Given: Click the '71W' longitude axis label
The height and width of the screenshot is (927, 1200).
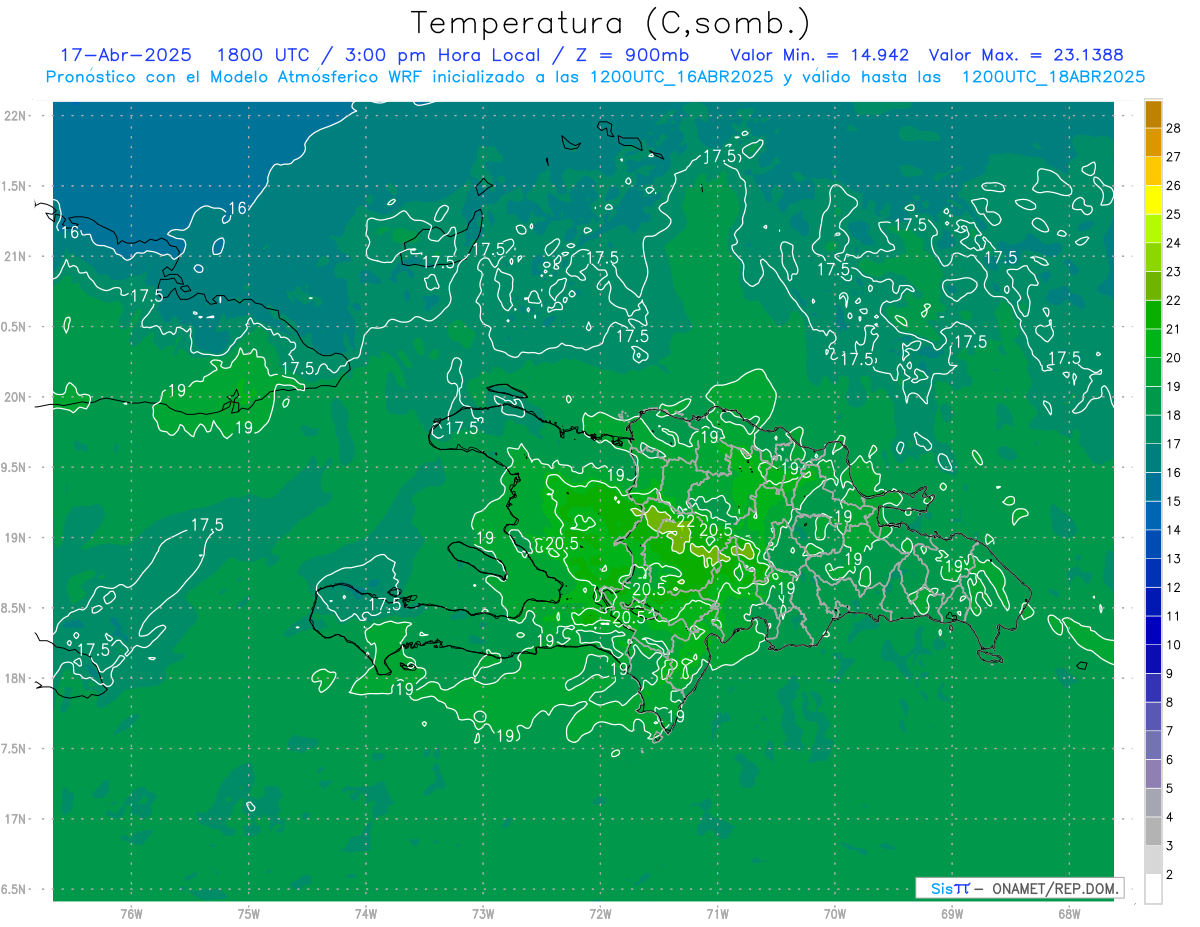Looking at the screenshot, I should pos(717,914).
